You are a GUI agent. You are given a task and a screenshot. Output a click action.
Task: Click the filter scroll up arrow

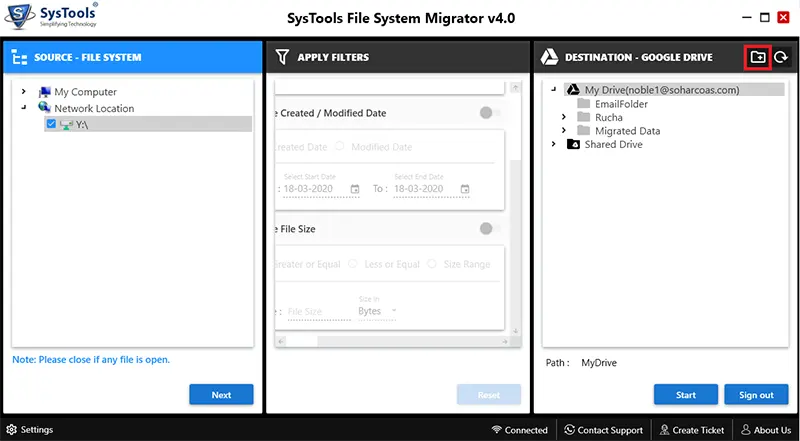click(x=515, y=88)
